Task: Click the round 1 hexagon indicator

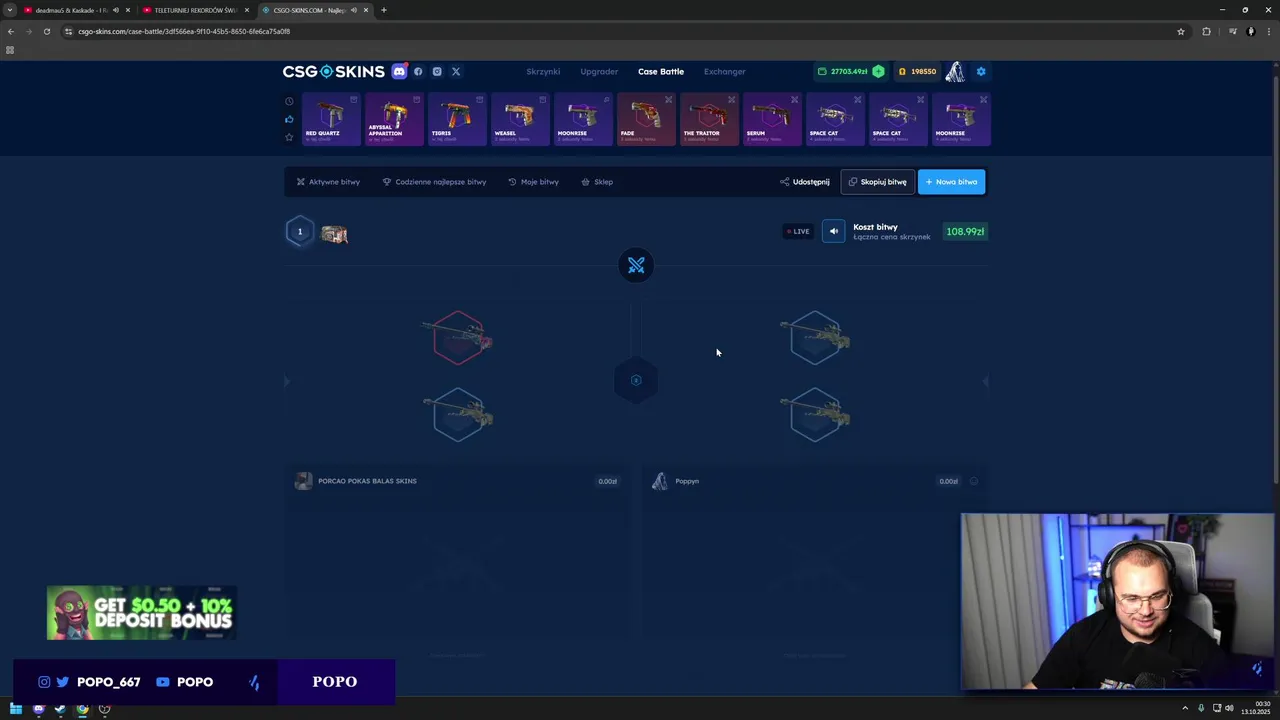Action: 299,232
